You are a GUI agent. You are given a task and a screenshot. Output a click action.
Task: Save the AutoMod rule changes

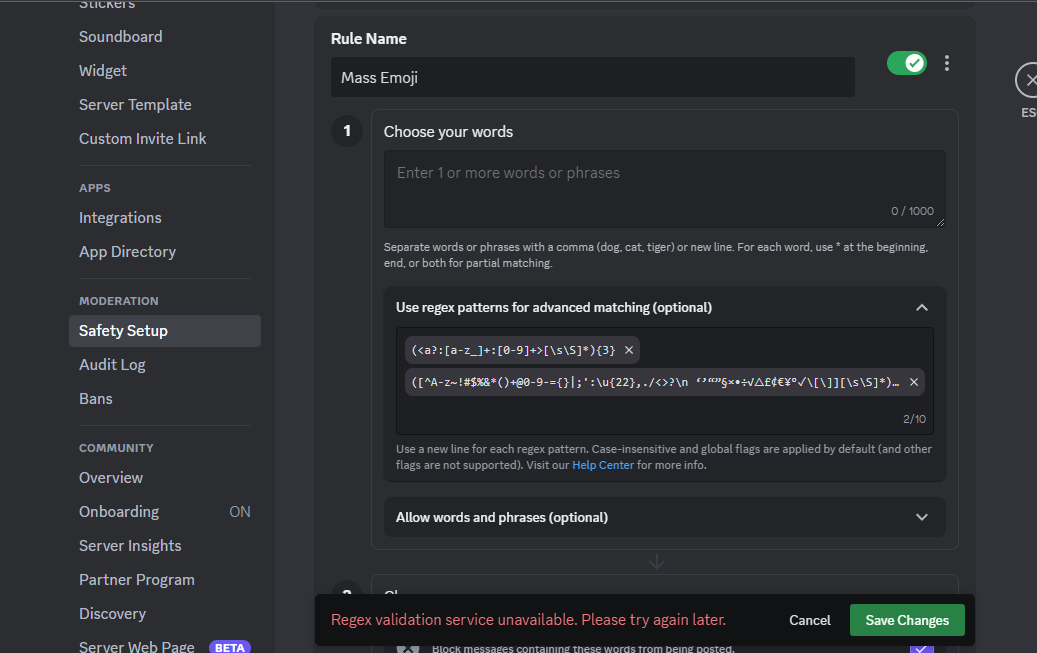click(x=906, y=619)
